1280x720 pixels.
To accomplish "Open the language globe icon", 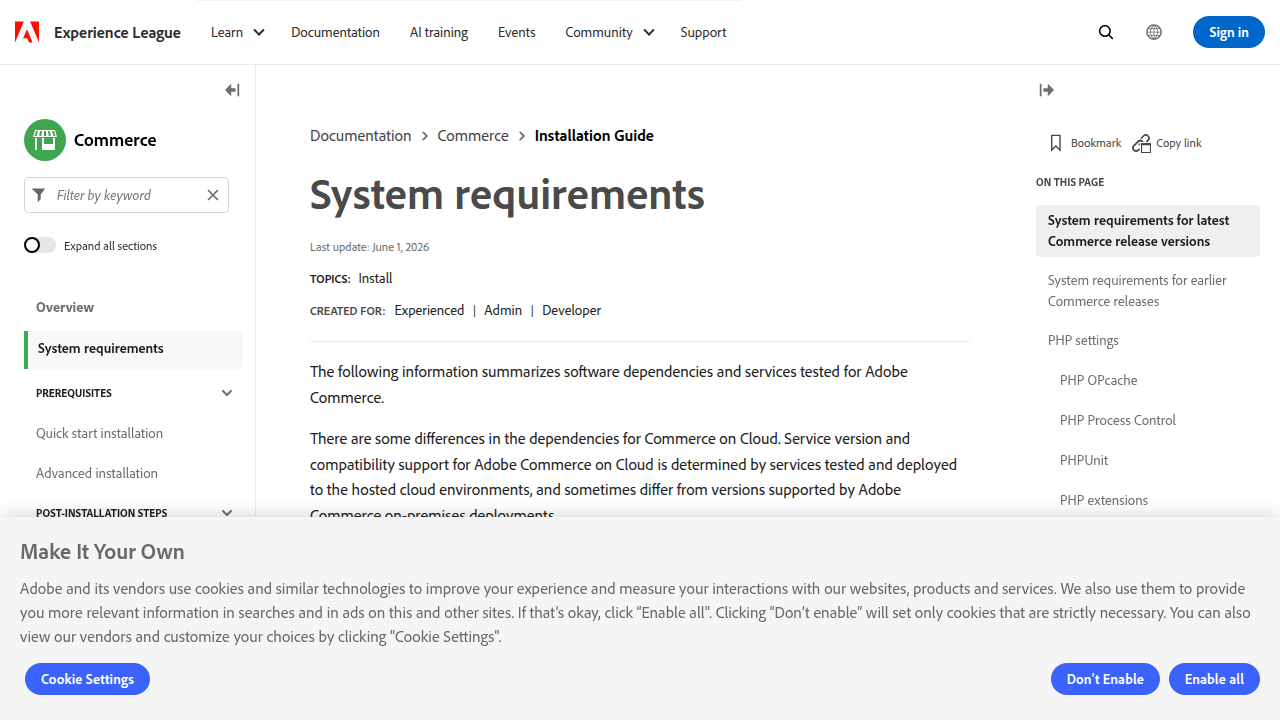I will click(1154, 32).
